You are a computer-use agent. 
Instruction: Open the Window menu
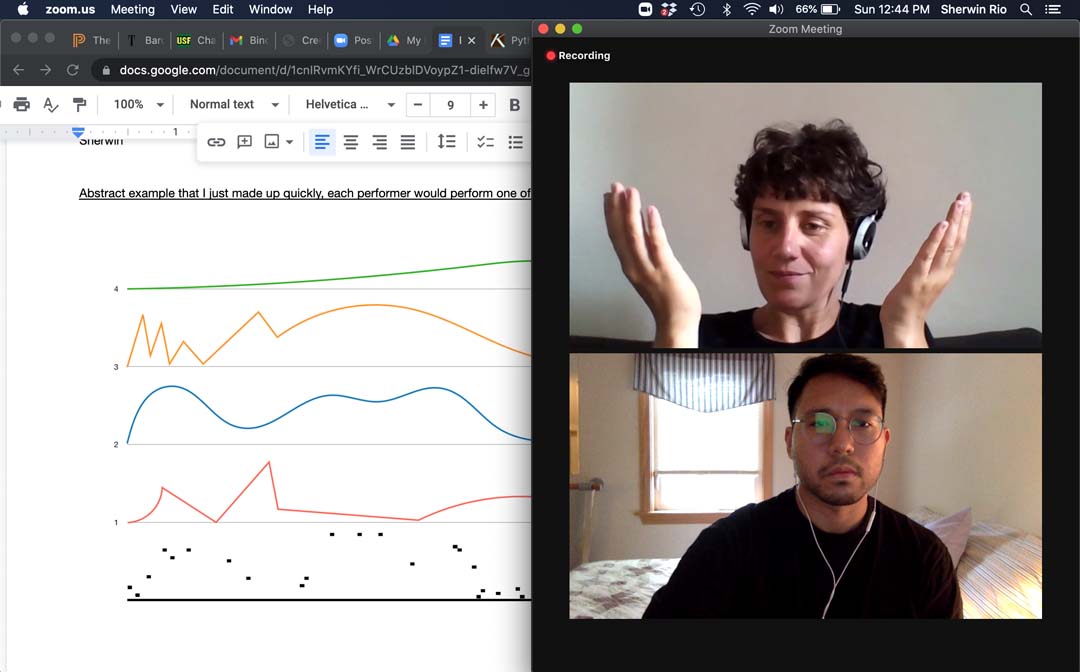[x=271, y=10]
